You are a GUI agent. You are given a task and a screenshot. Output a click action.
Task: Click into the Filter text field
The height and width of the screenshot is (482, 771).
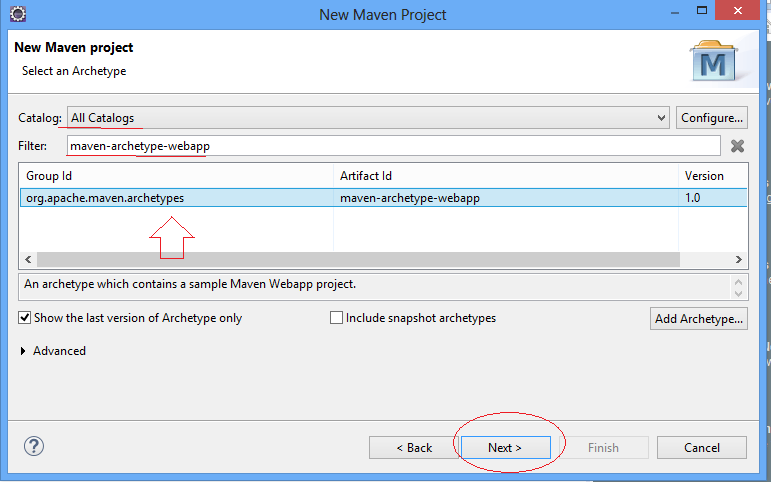coord(393,146)
